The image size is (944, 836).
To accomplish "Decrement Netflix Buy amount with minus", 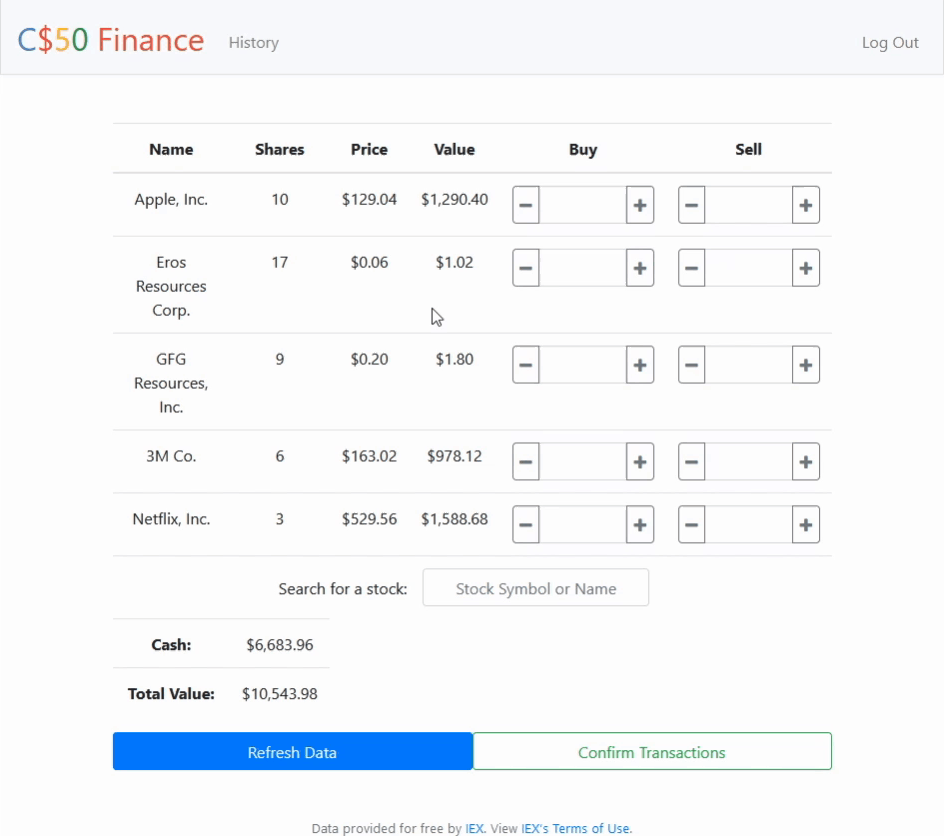I will pos(526,525).
